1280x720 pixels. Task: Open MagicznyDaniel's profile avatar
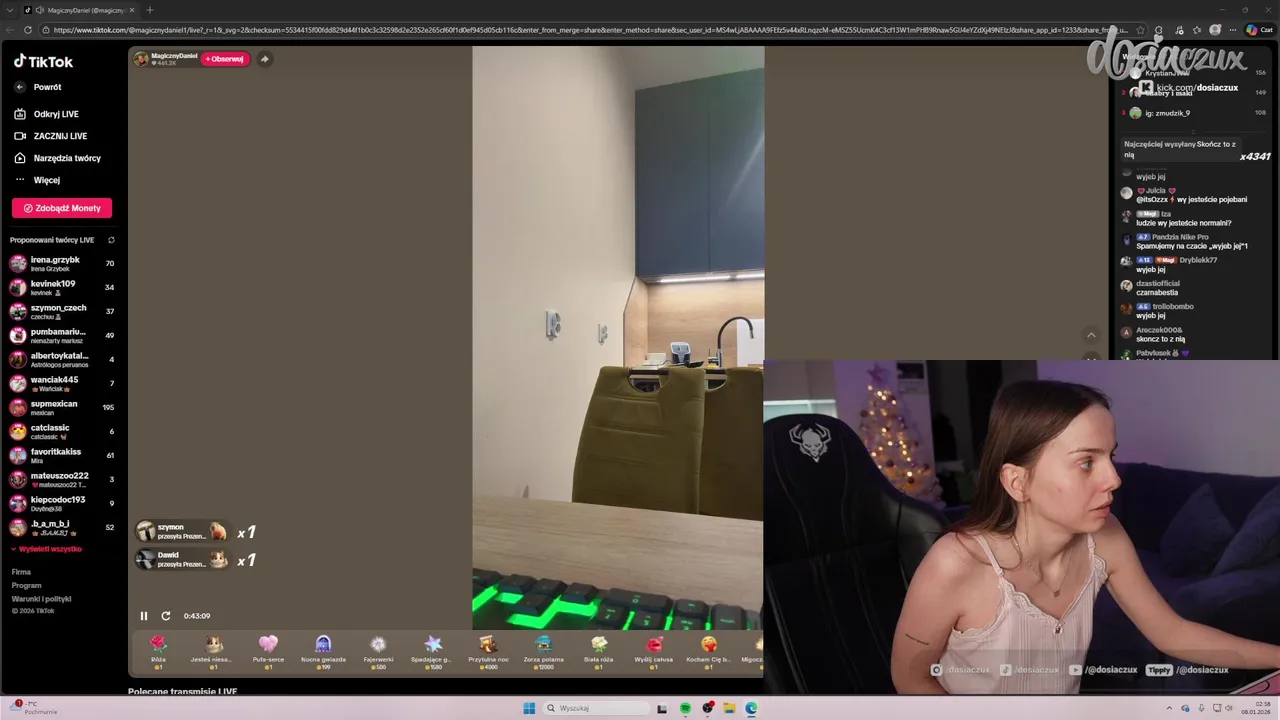tap(141, 59)
